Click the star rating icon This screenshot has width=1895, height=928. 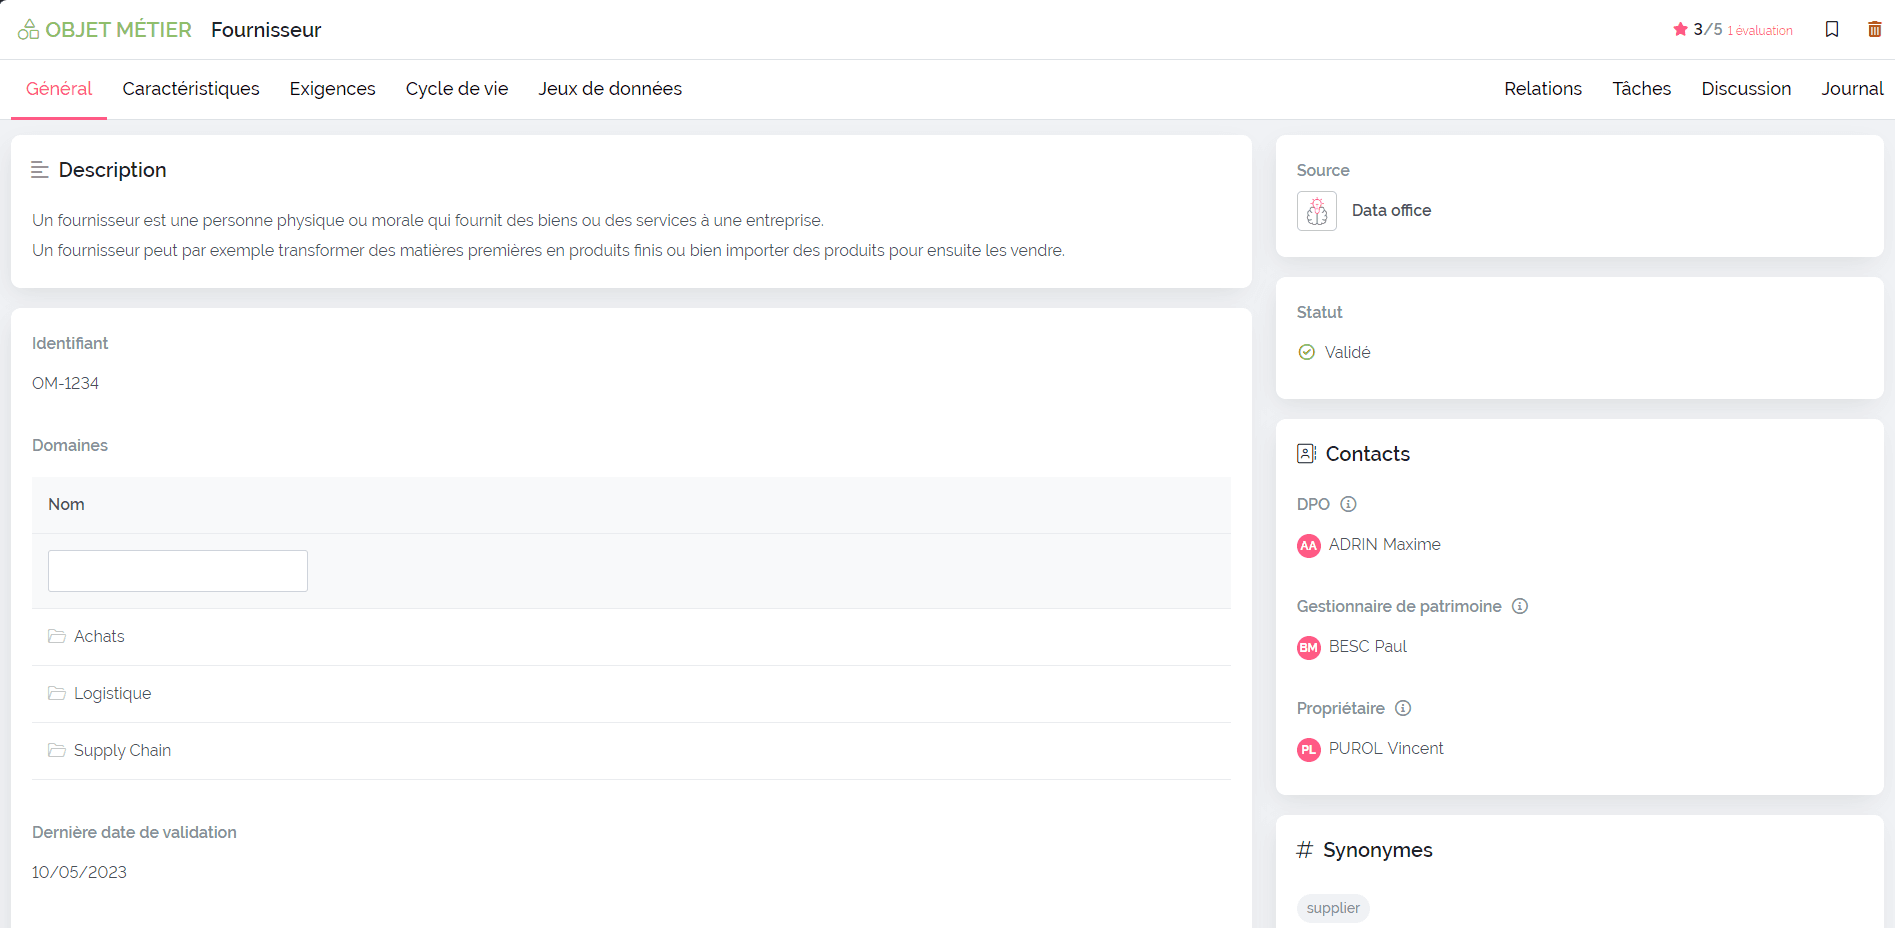pos(1680,29)
